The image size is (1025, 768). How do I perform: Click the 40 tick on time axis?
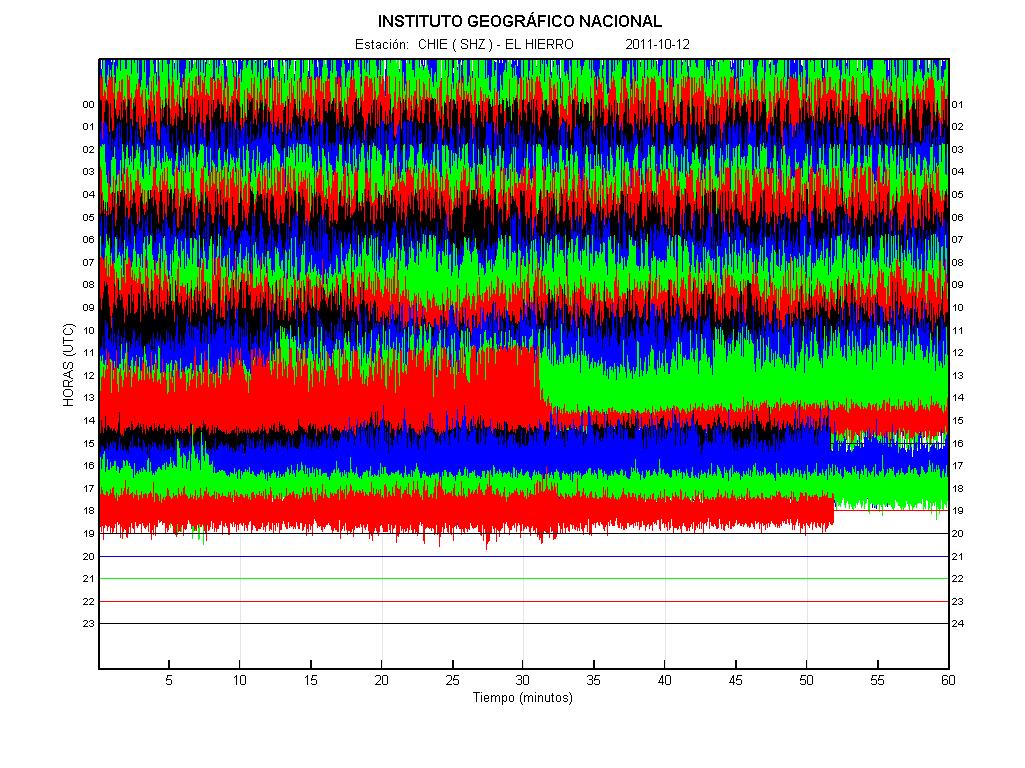pyautogui.click(x=665, y=680)
